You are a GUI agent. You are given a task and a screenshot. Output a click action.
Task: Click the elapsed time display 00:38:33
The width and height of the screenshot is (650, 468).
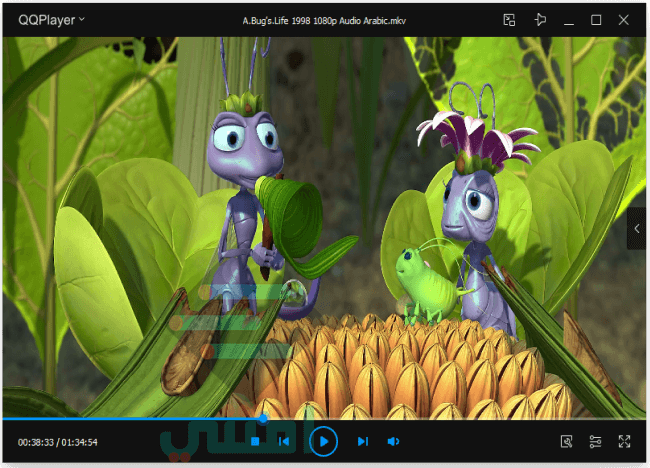[x=36, y=442]
